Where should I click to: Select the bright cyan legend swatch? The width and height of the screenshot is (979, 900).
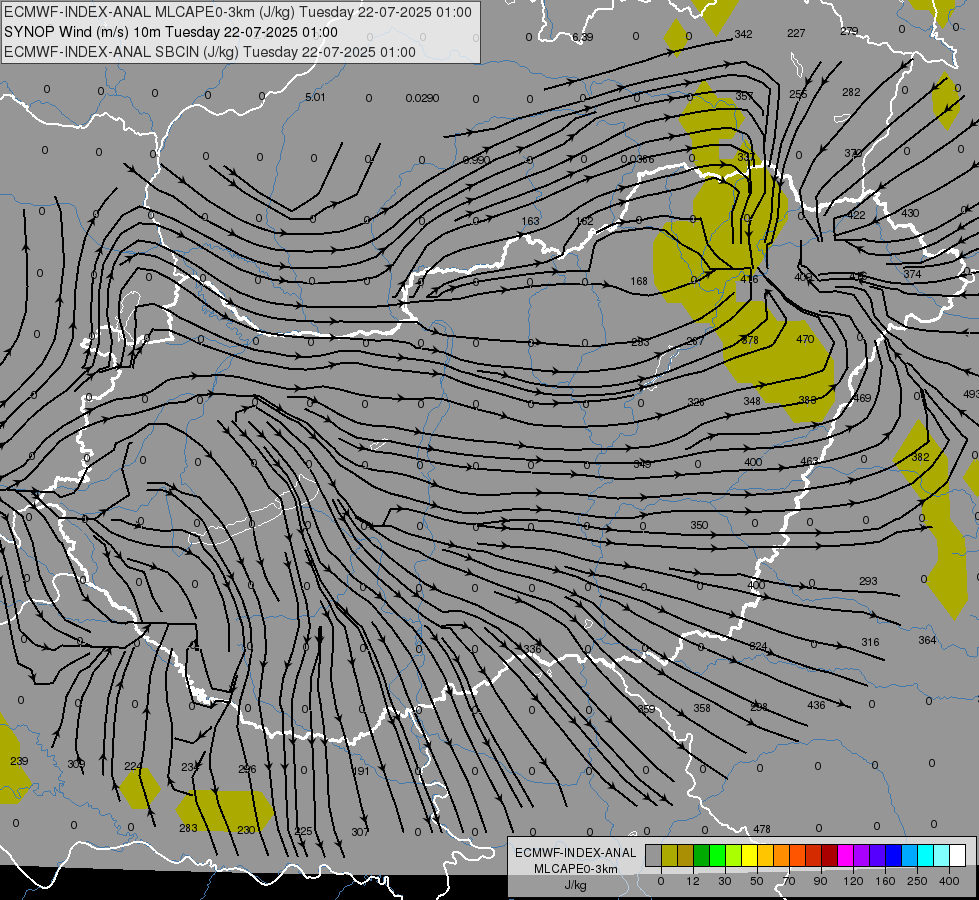tap(926, 855)
